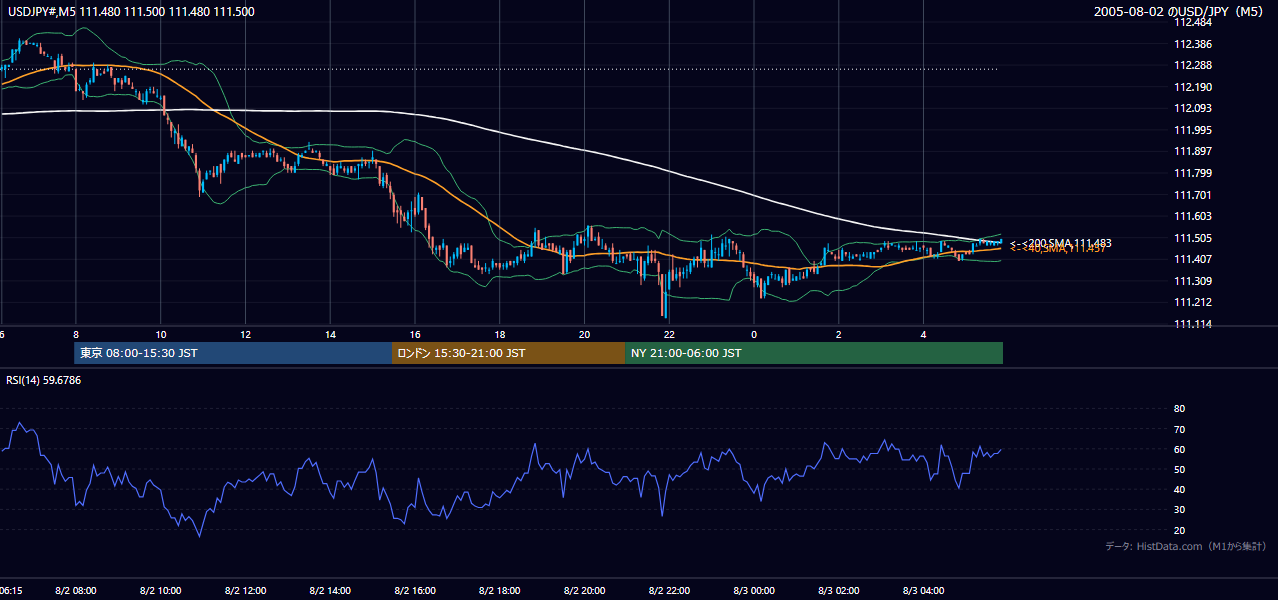This screenshot has height=600, width=1278.
Task: Click price axis value 111.407
Action: coord(1191,259)
